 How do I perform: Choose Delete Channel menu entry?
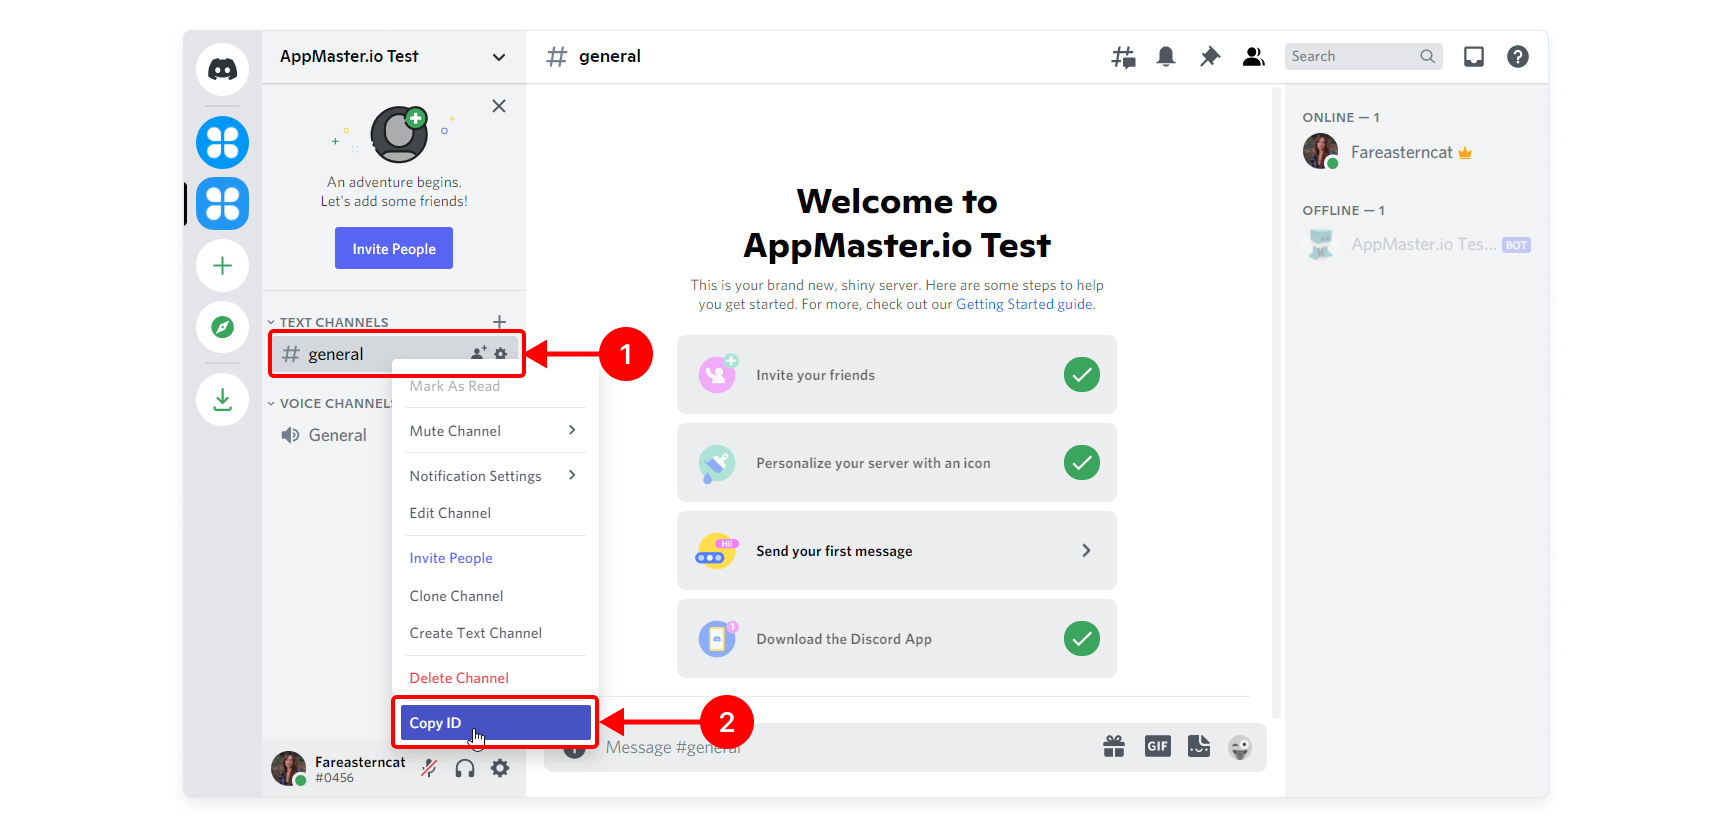494,678
